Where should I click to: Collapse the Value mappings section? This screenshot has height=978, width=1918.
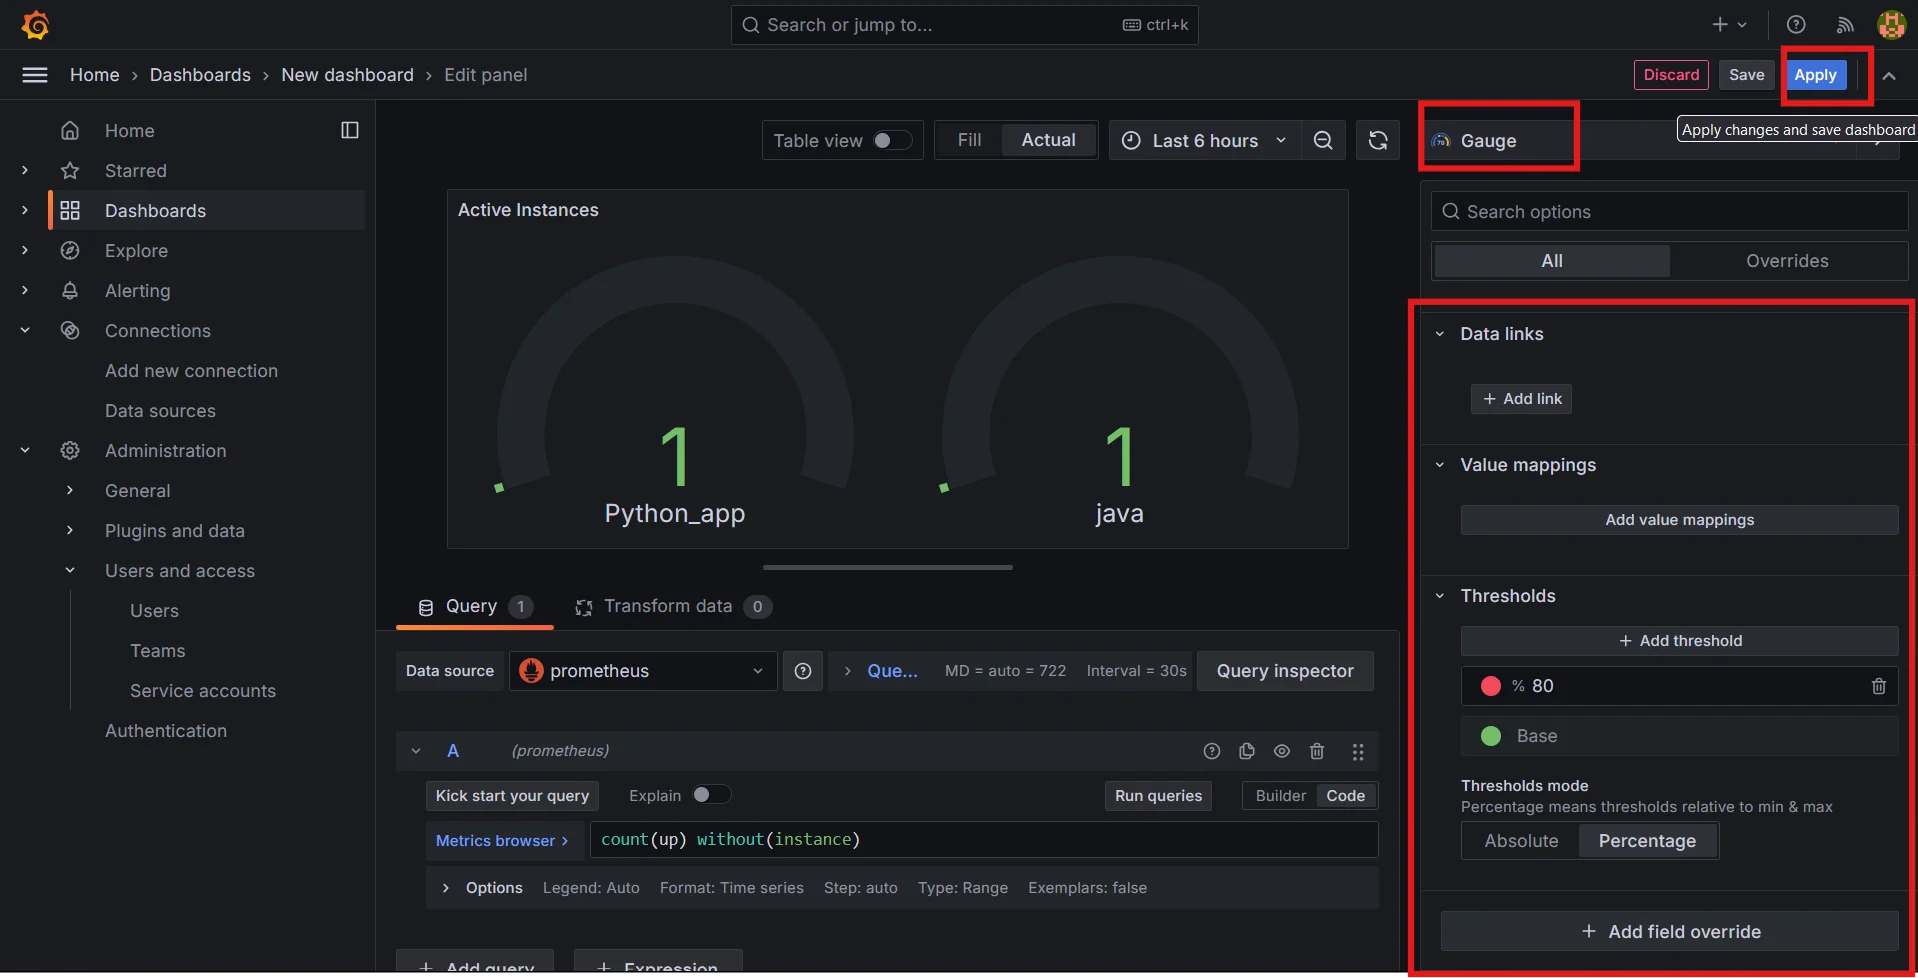pyautogui.click(x=1440, y=465)
